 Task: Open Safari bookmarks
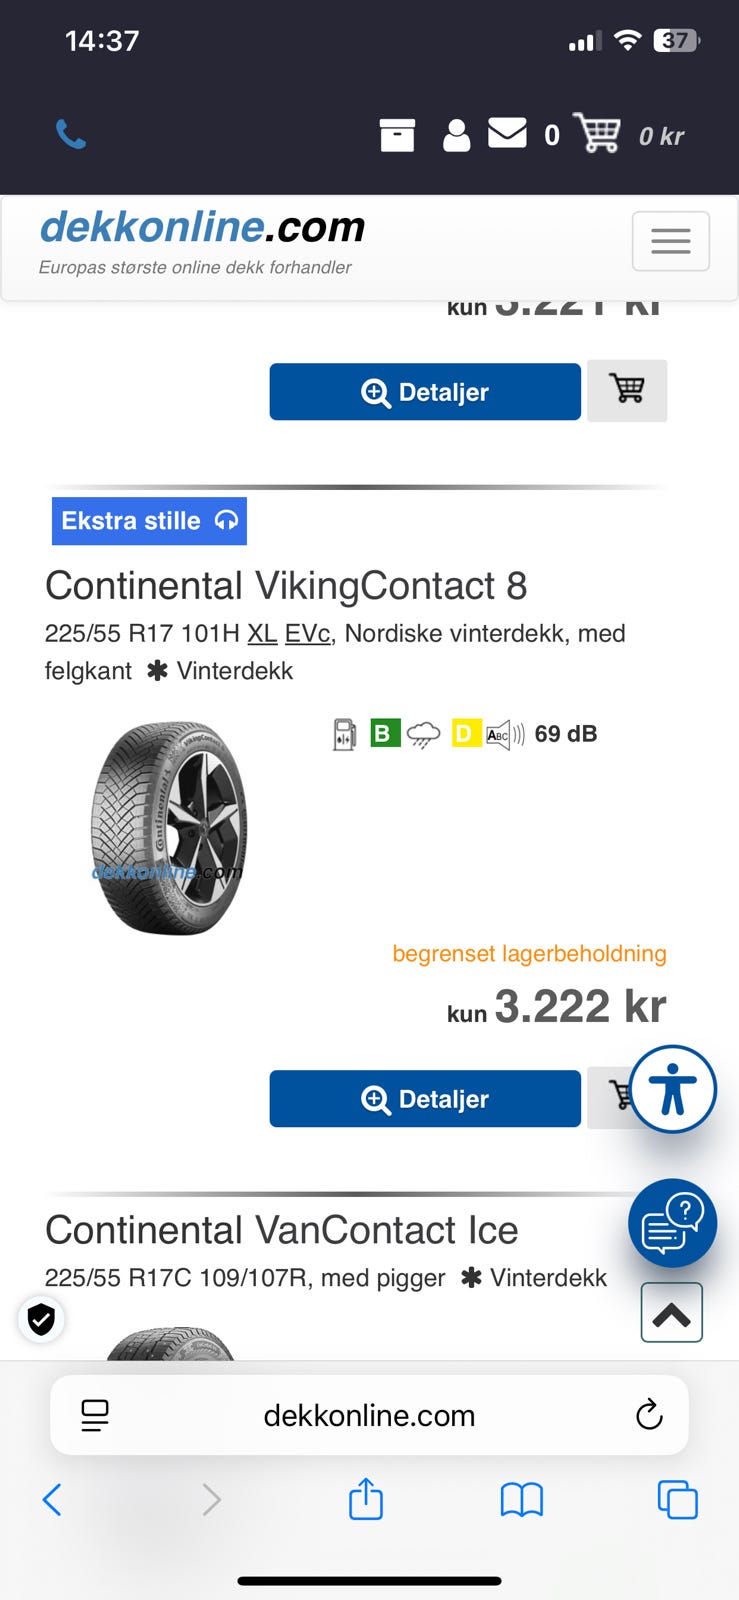point(521,1500)
